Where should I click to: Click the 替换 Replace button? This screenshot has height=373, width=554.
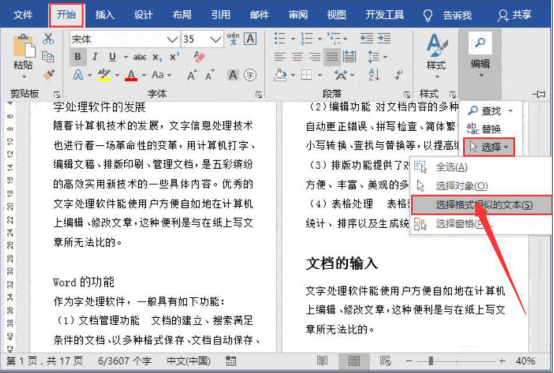484,129
